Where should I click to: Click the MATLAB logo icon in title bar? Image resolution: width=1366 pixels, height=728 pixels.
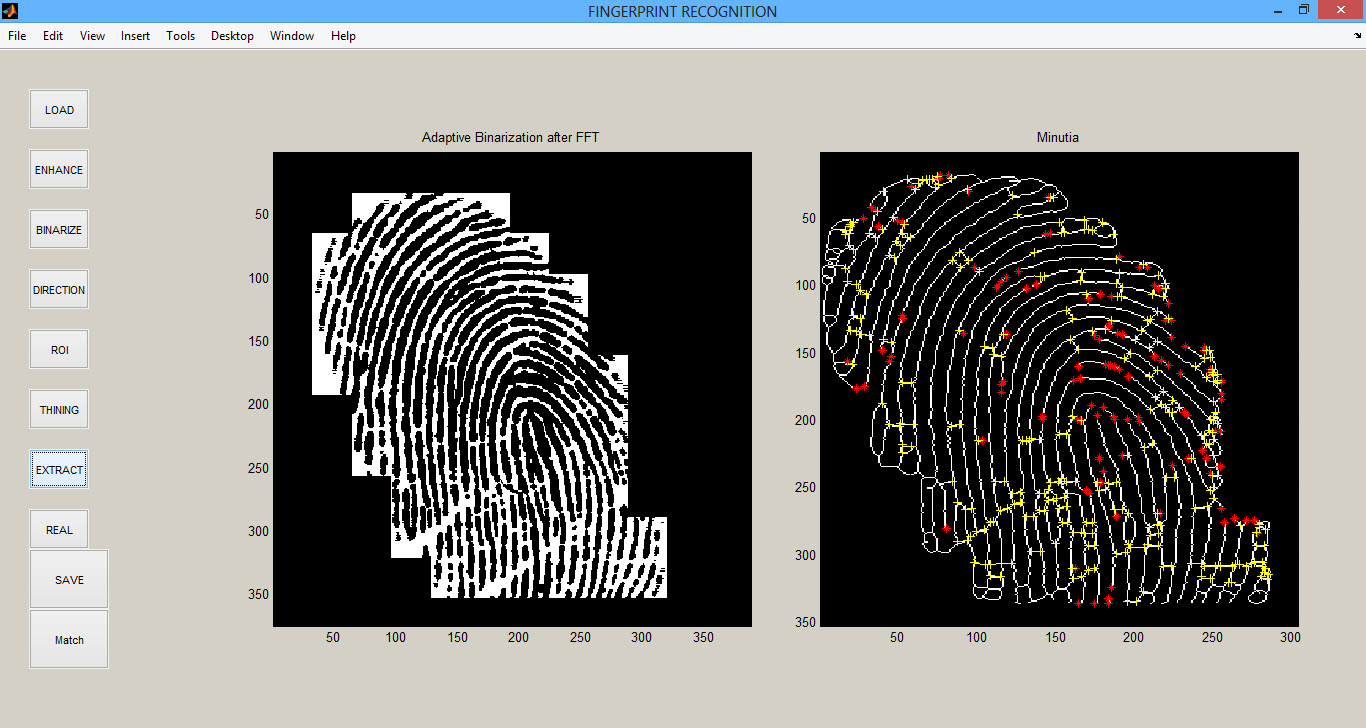(x=10, y=11)
